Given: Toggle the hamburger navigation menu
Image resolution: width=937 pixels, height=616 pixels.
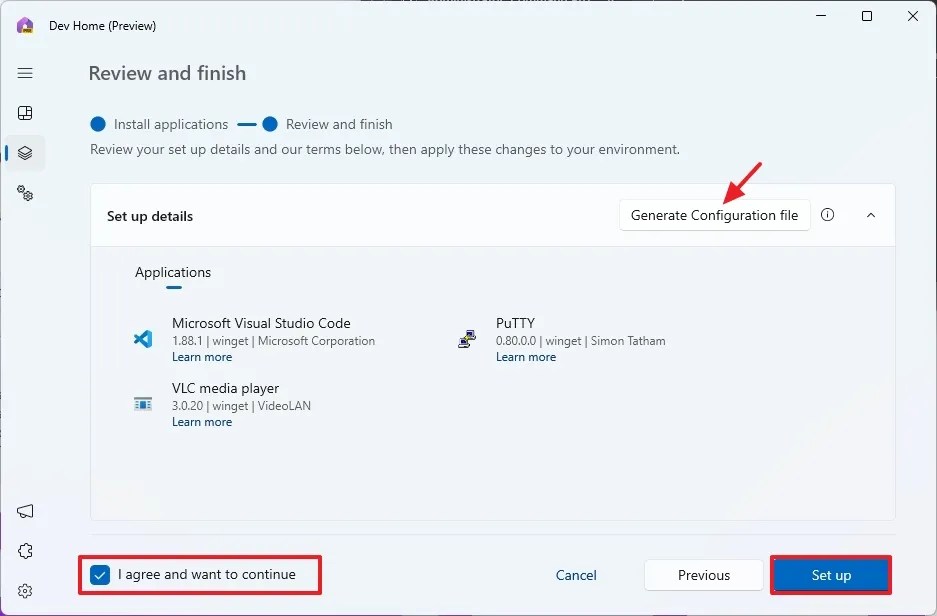Looking at the screenshot, I should 25,72.
